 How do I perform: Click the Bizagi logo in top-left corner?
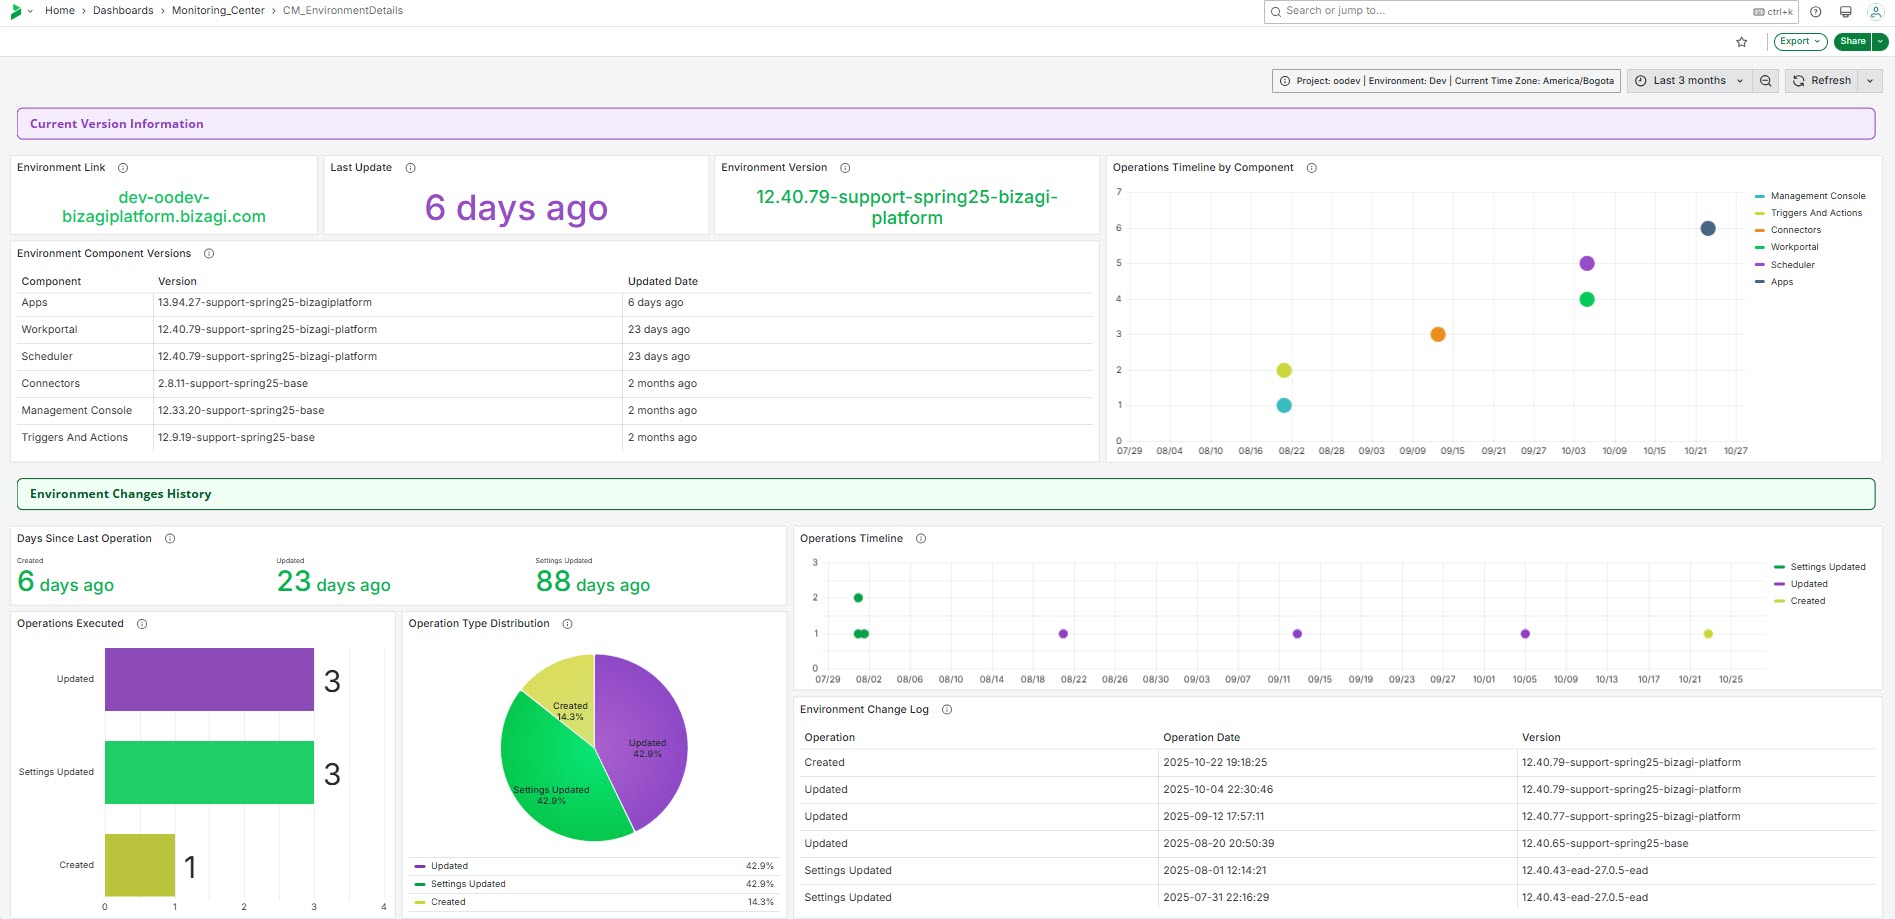[x=16, y=11]
